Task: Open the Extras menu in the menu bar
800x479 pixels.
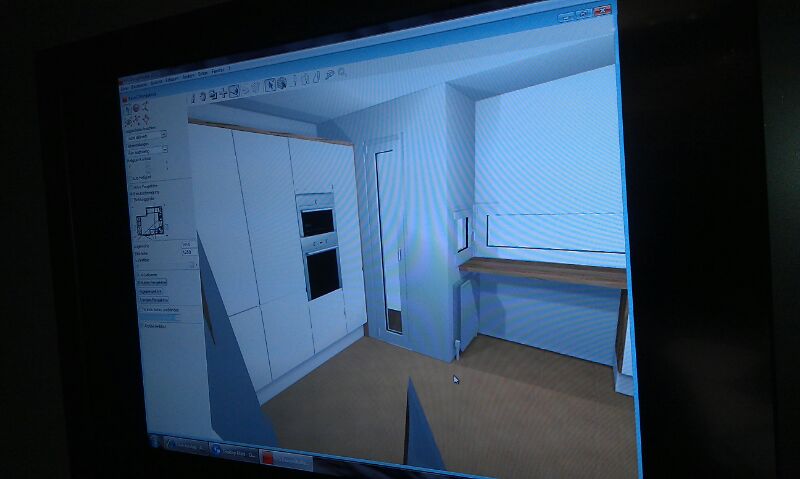Action: point(200,71)
